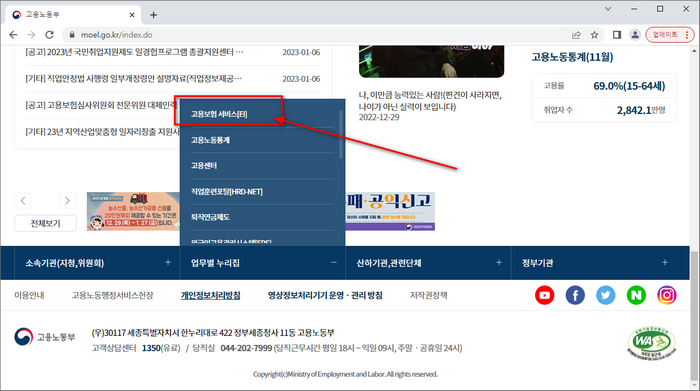
Task: Close the 고용노동부 browser tab
Action: tap(132, 15)
